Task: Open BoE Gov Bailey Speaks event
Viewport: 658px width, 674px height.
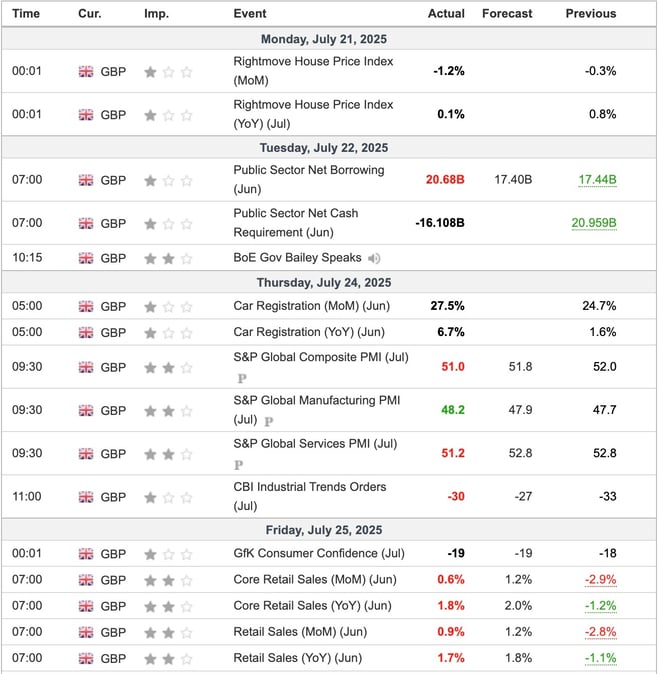Action: [297, 257]
